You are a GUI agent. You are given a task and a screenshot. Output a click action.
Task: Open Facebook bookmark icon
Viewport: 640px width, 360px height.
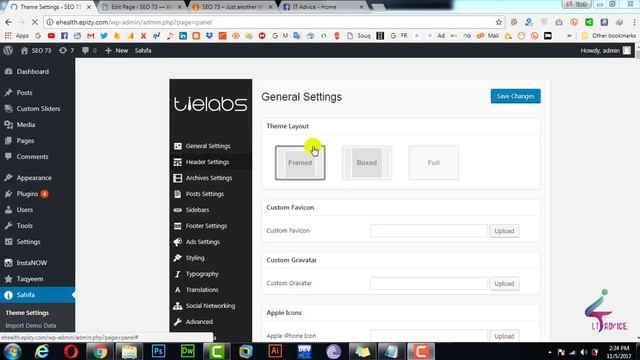pos(64,36)
